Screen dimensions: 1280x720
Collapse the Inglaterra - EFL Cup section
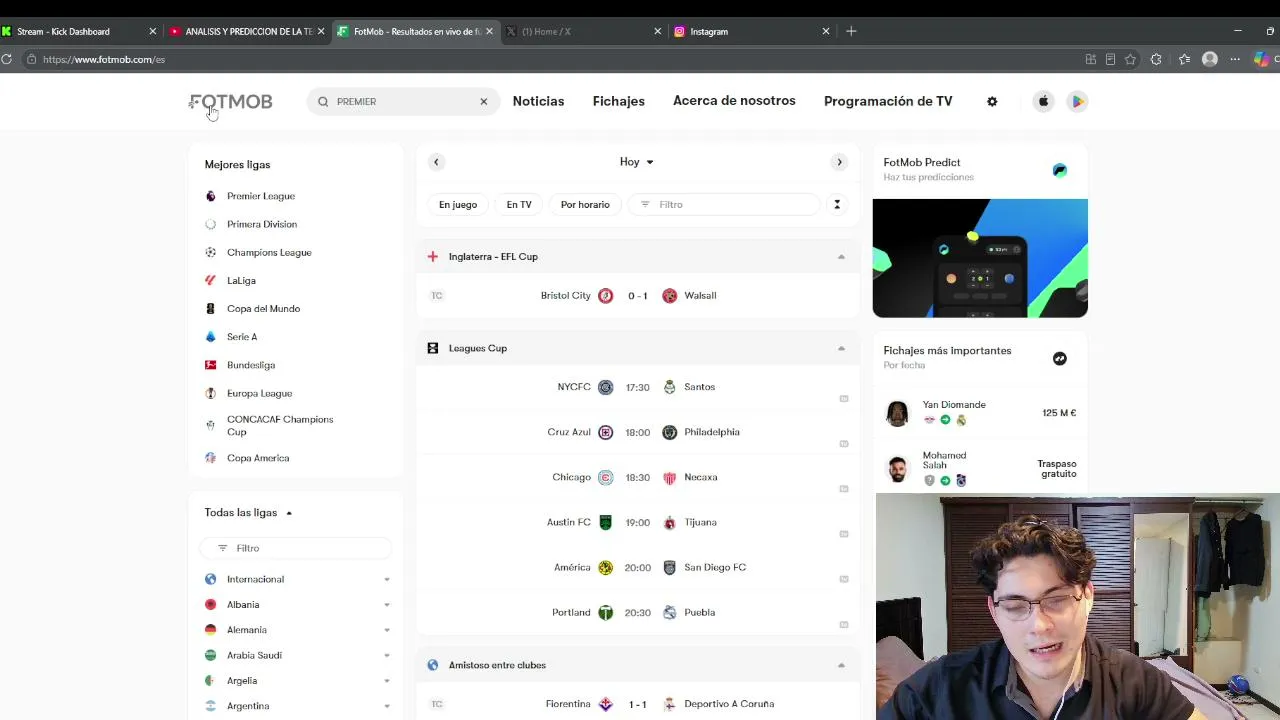tap(841, 257)
